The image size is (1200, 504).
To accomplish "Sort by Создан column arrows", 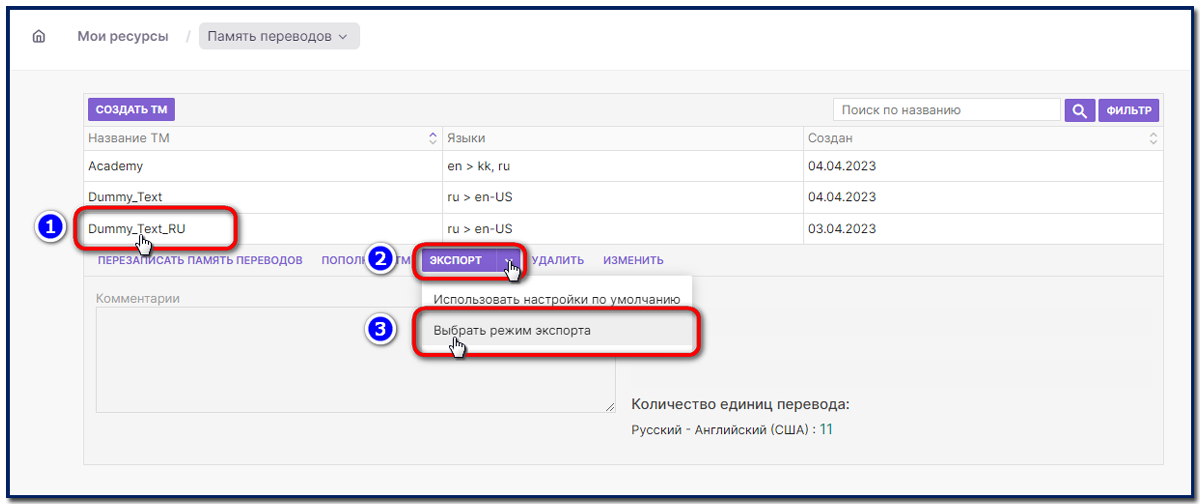I will (1153, 138).
